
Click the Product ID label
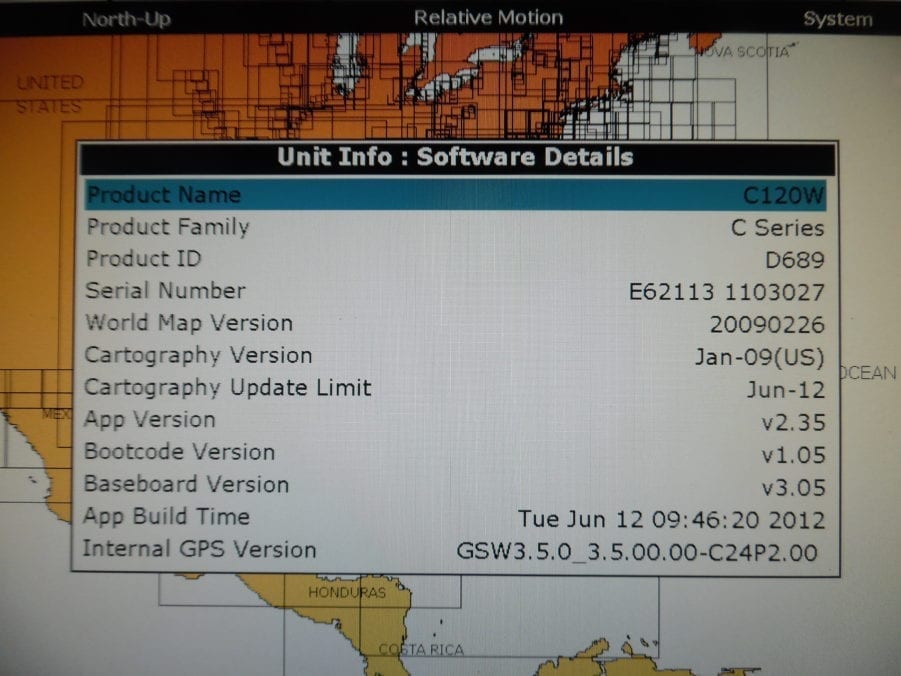(x=144, y=259)
